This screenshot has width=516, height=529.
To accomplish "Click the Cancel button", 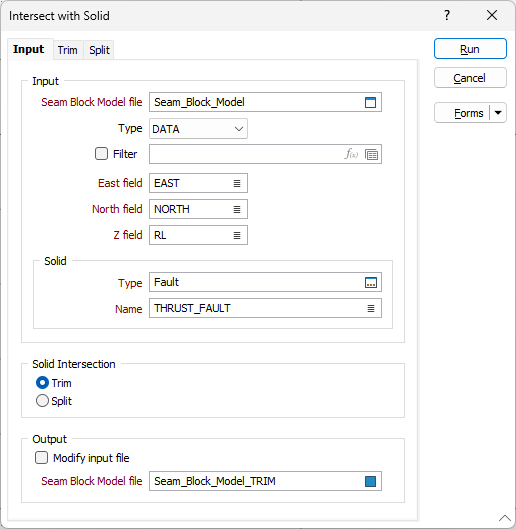I will coord(470,78).
